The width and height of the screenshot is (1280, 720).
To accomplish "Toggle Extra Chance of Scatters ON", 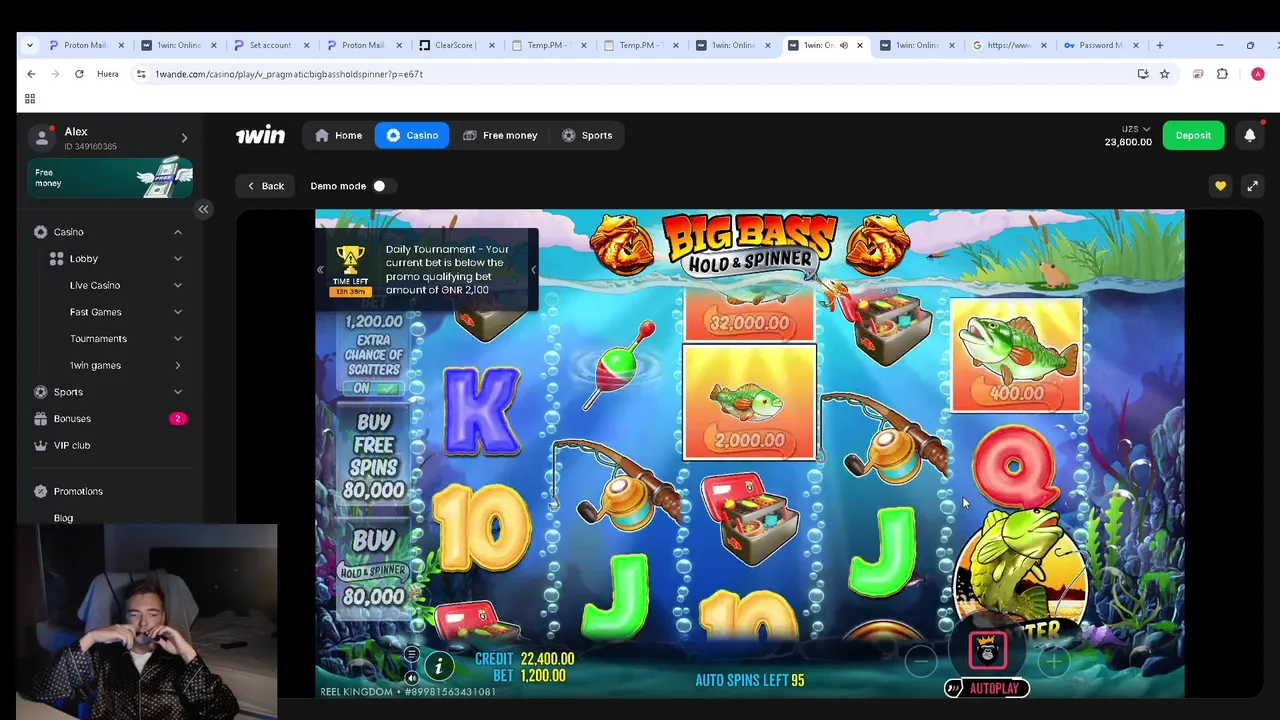I will (374, 388).
